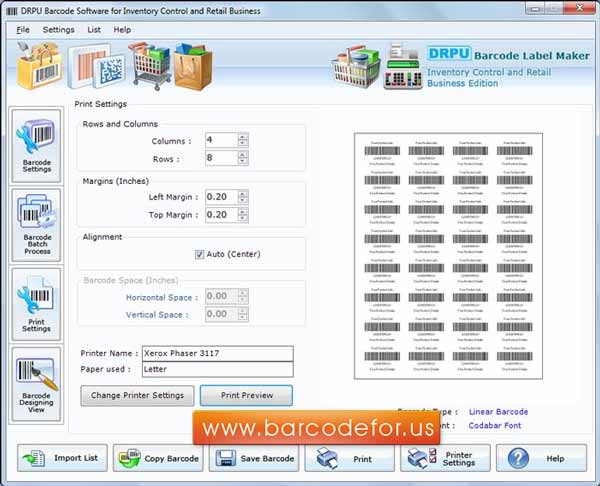This screenshot has width=600, height=486.
Task: Click the Print printer icon button
Action: click(x=350, y=458)
